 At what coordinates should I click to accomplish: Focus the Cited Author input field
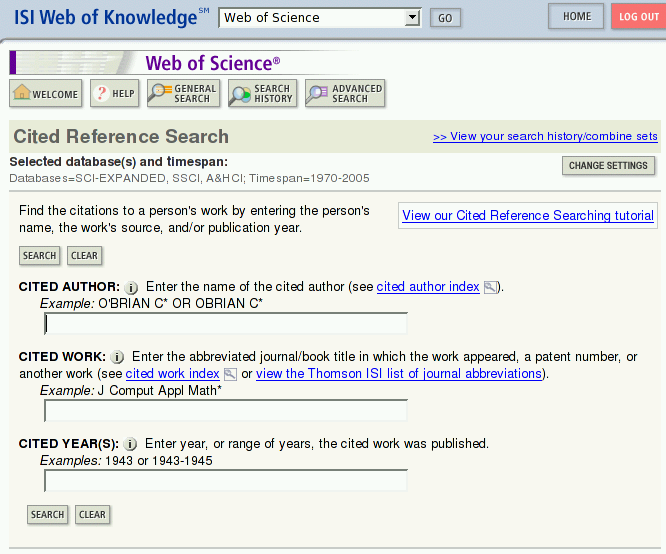[x=226, y=324]
